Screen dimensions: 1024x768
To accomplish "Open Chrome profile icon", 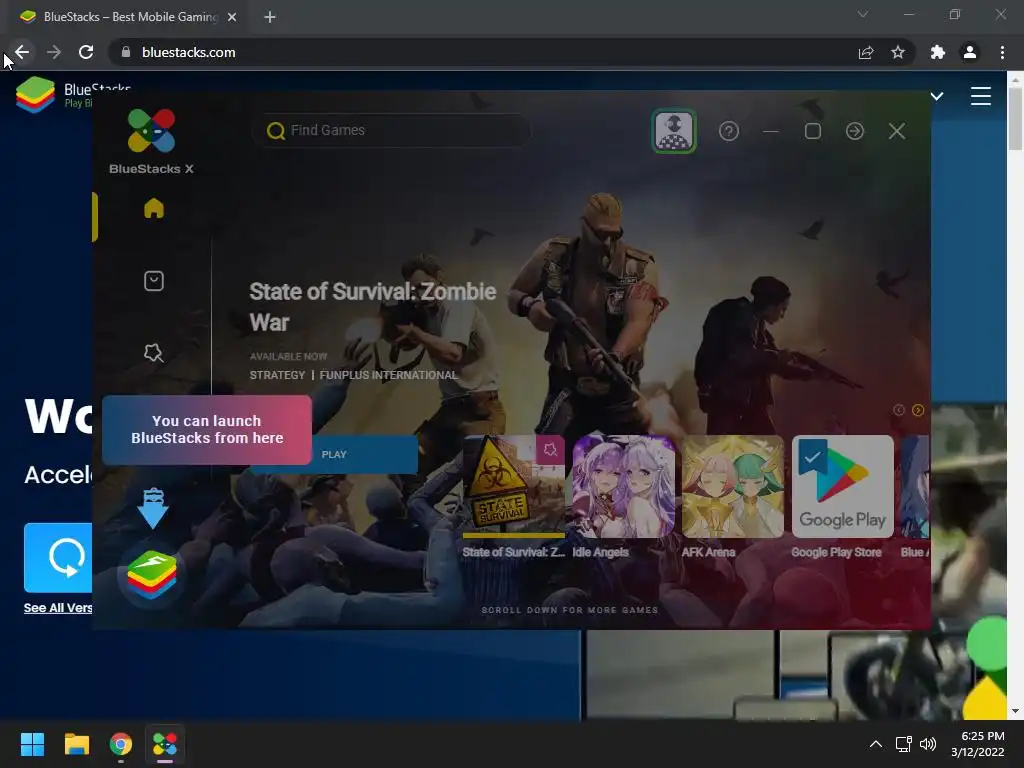I will [970, 52].
